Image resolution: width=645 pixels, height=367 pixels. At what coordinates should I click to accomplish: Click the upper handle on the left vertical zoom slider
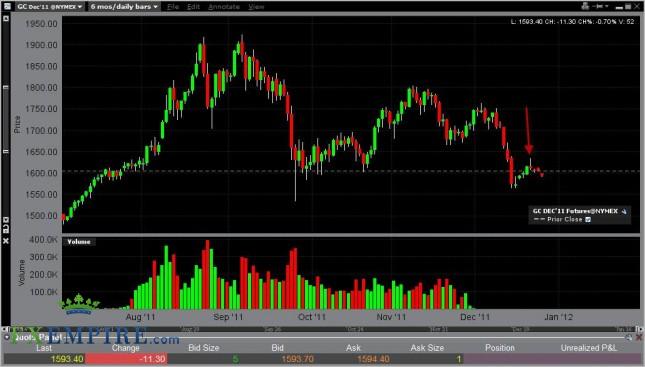6,87
